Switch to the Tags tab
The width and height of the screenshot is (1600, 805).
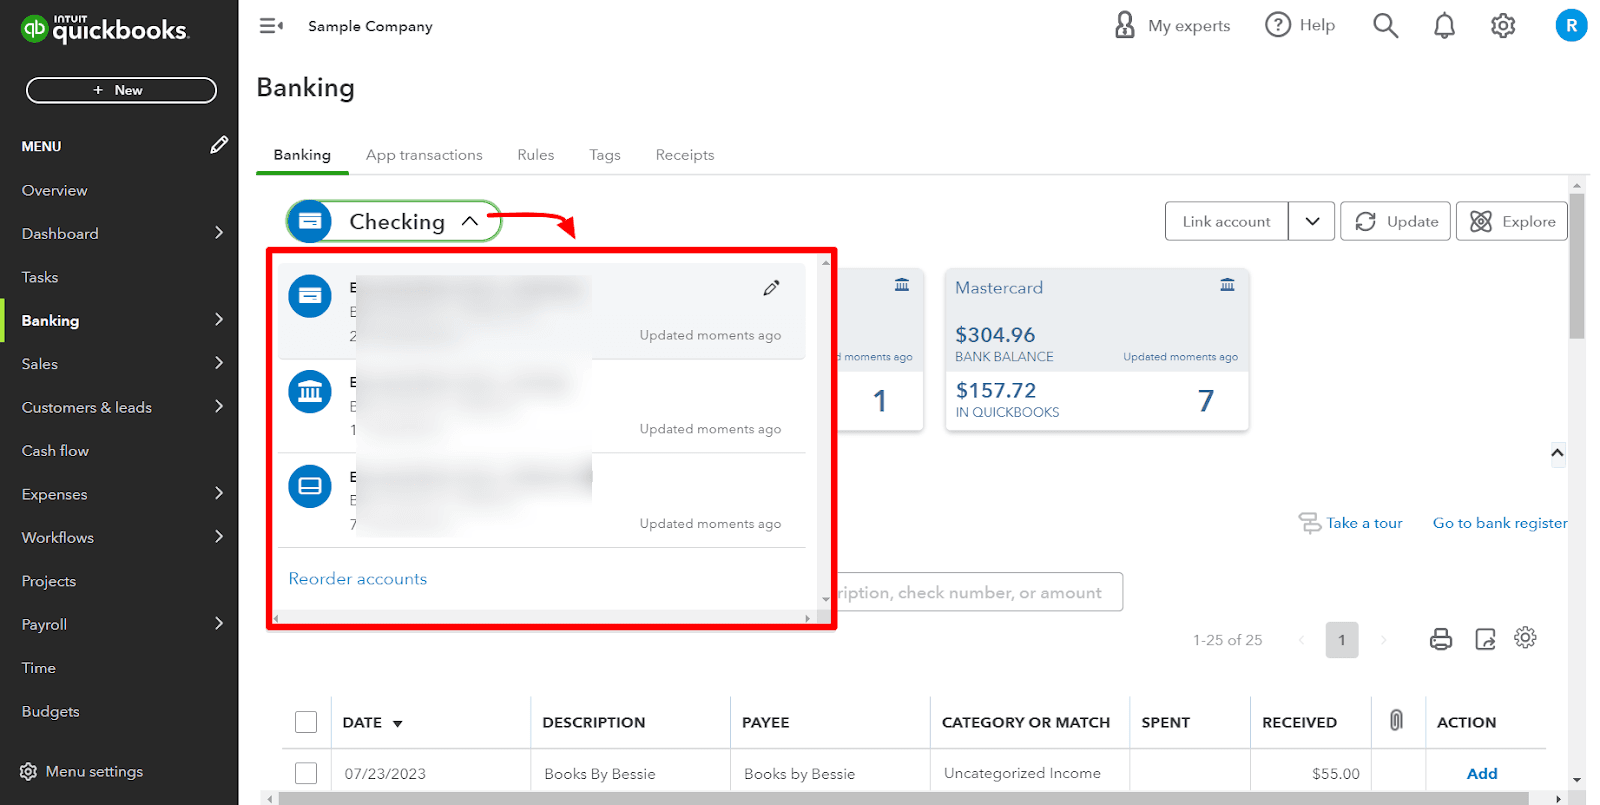605,155
